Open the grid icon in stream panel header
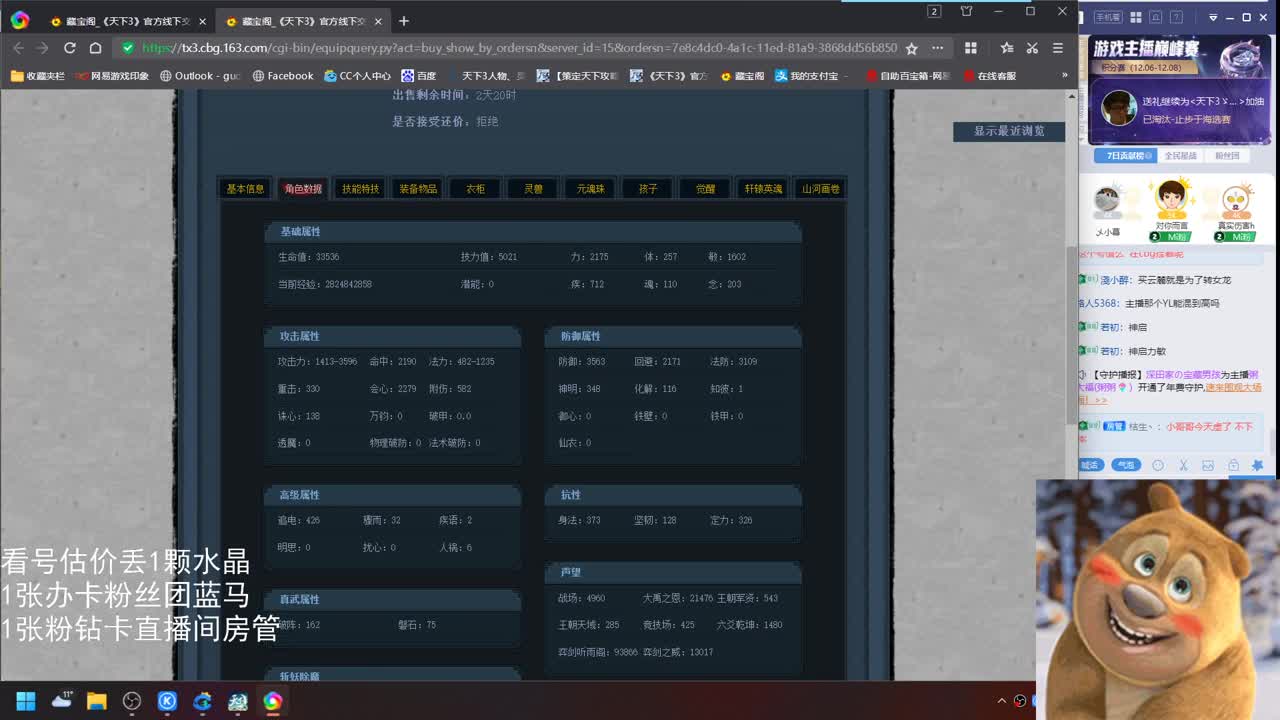 coord(1136,17)
